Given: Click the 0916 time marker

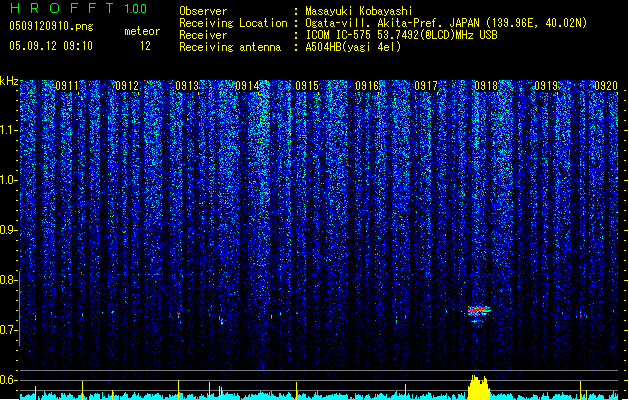Looking at the screenshot, I should click(x=367, y=86).
